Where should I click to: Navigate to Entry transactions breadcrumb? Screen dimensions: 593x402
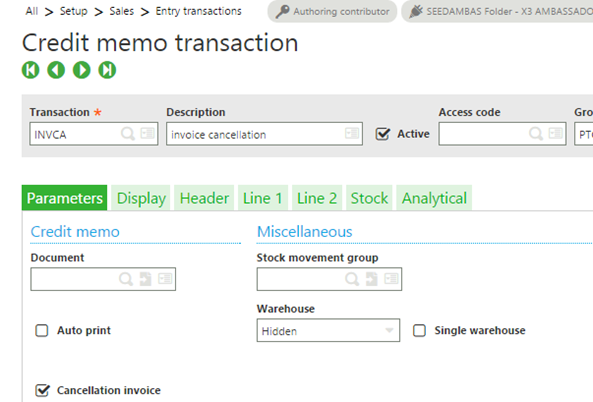coord(199,11)
